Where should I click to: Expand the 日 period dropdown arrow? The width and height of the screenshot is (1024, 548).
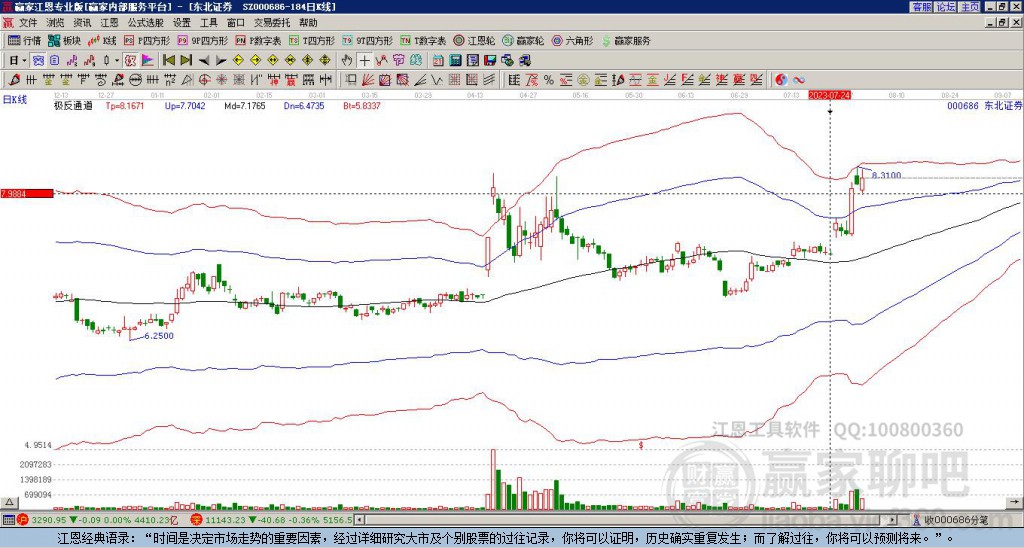(x=25, y=61)
